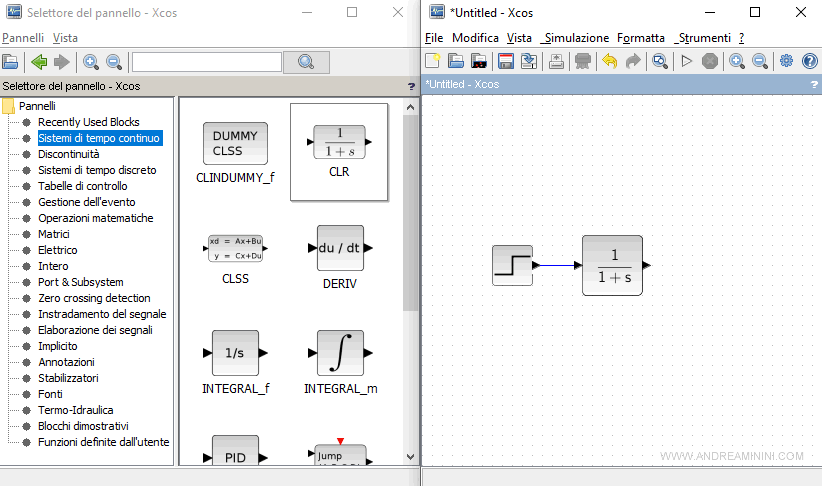
Task: Open the Pannelli menu
Action: 23,38
